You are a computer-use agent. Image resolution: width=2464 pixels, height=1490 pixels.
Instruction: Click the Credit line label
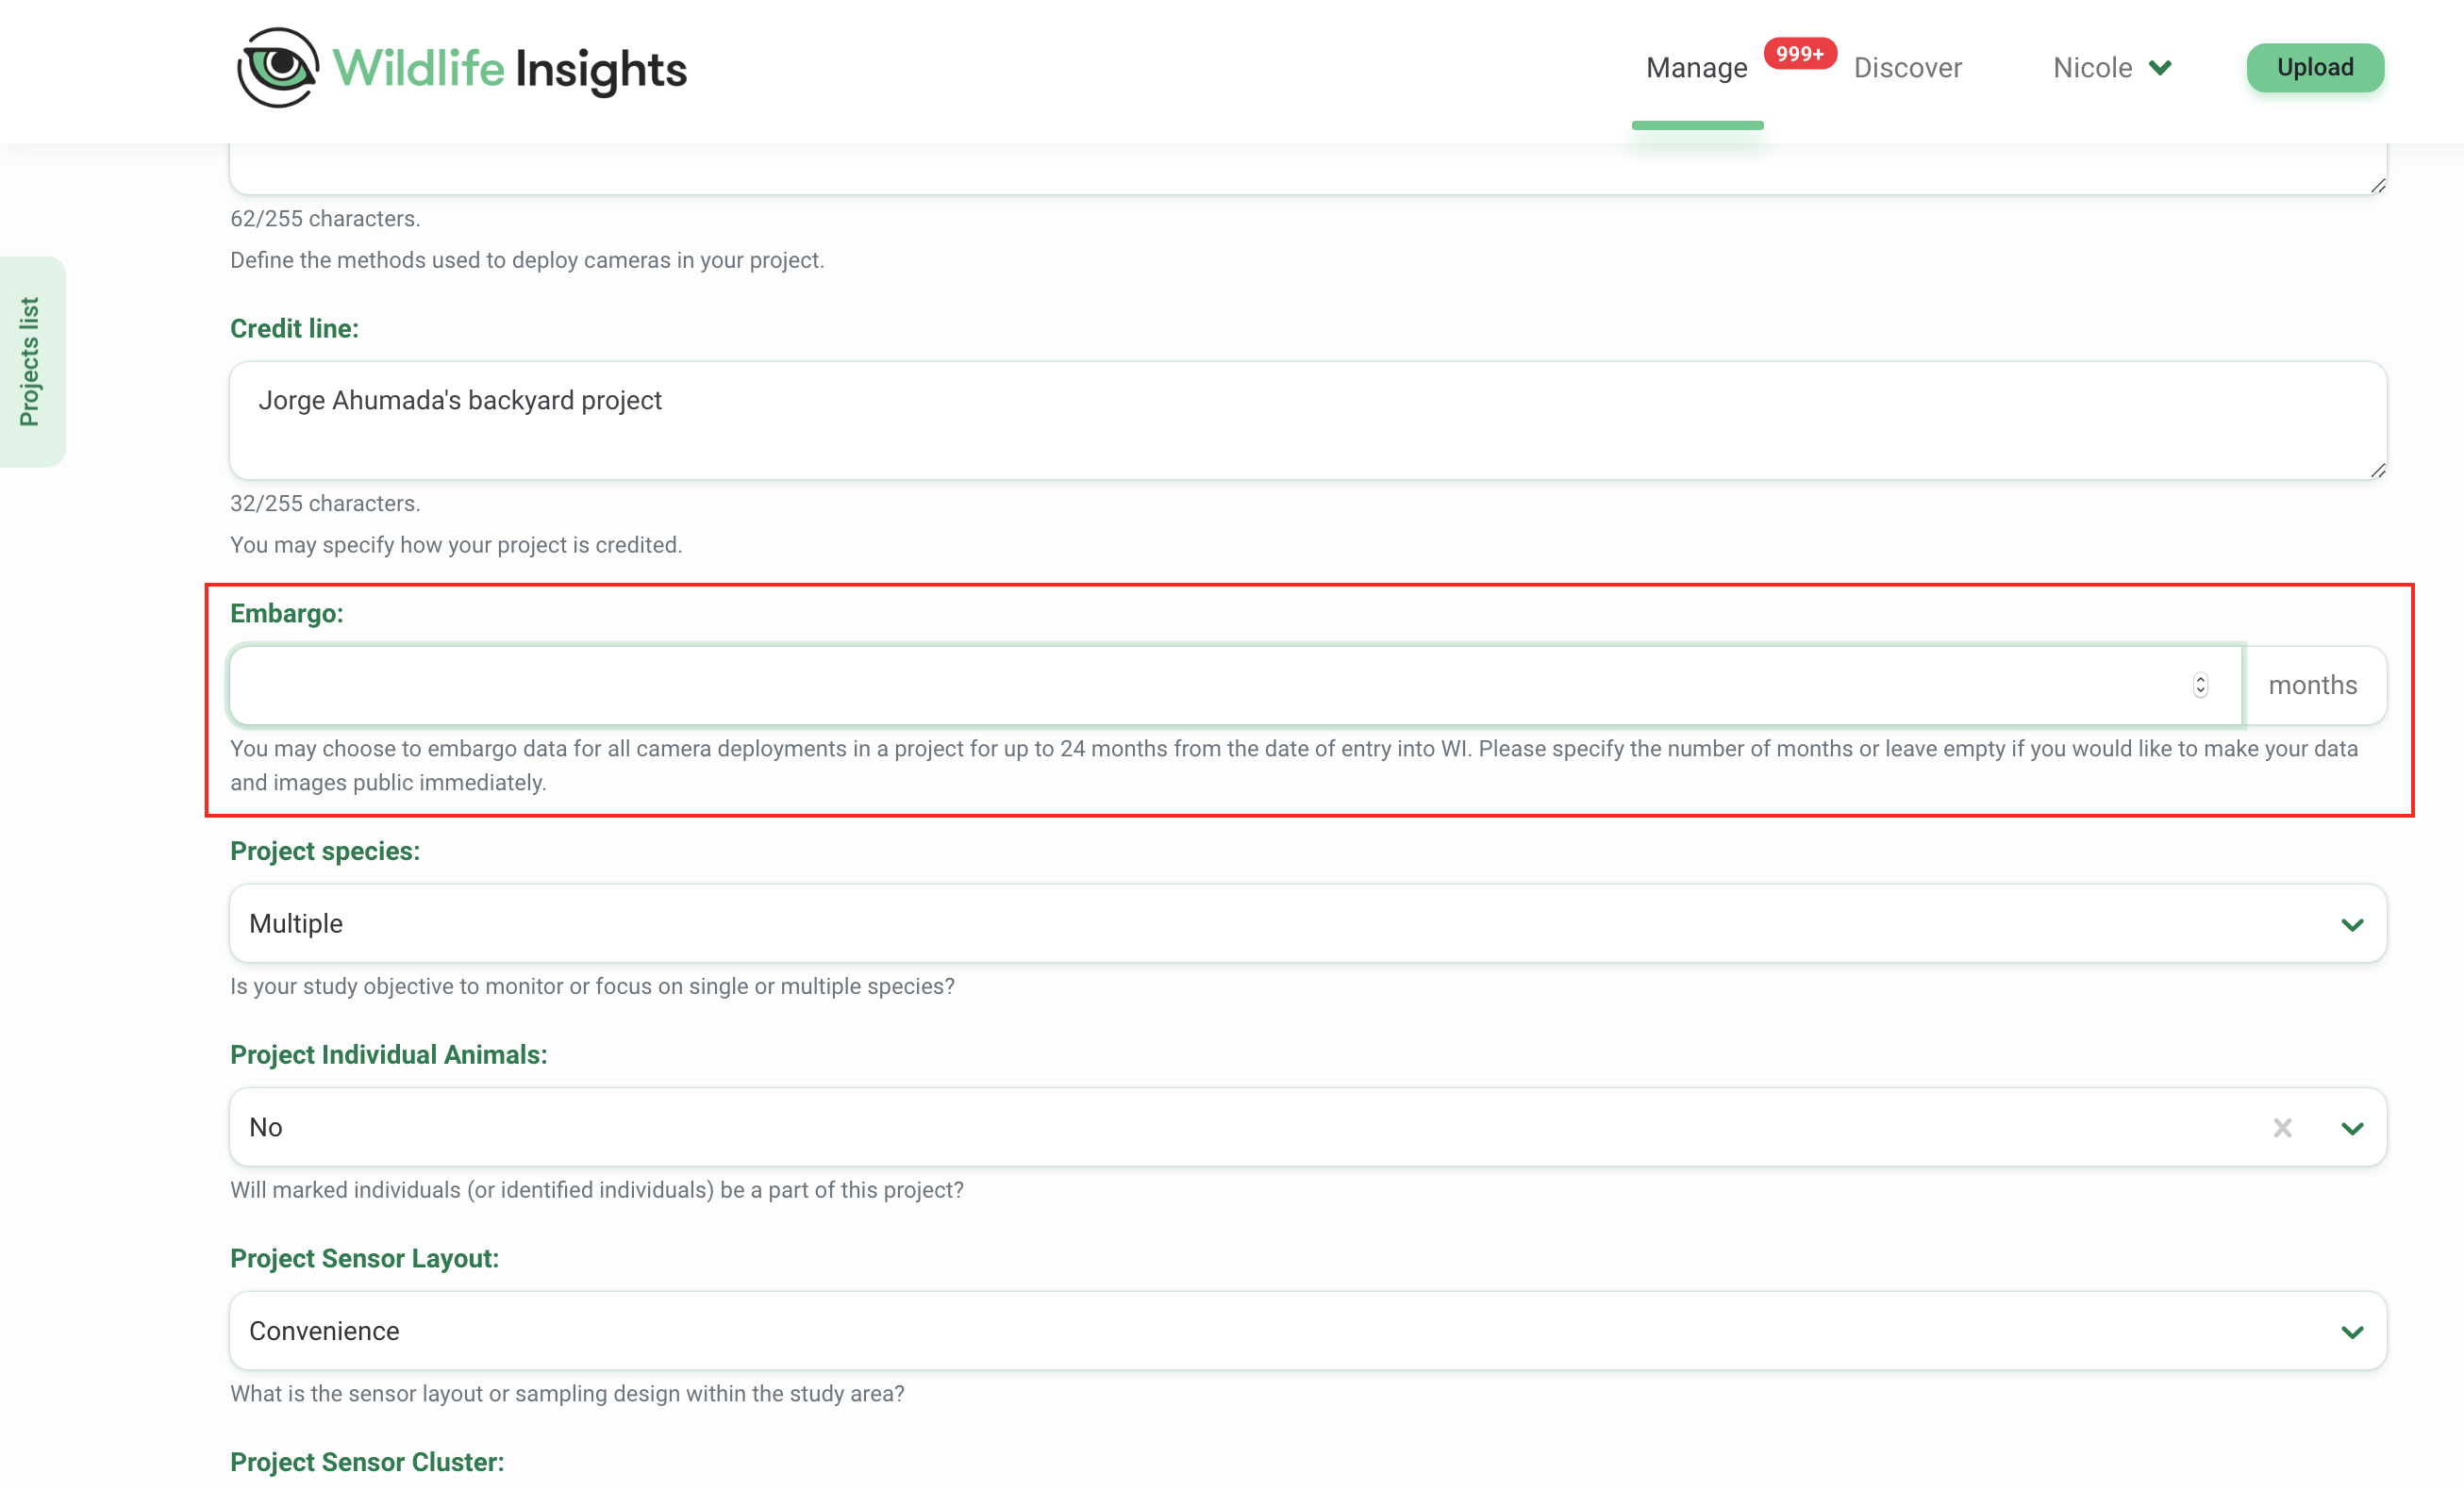294,328
